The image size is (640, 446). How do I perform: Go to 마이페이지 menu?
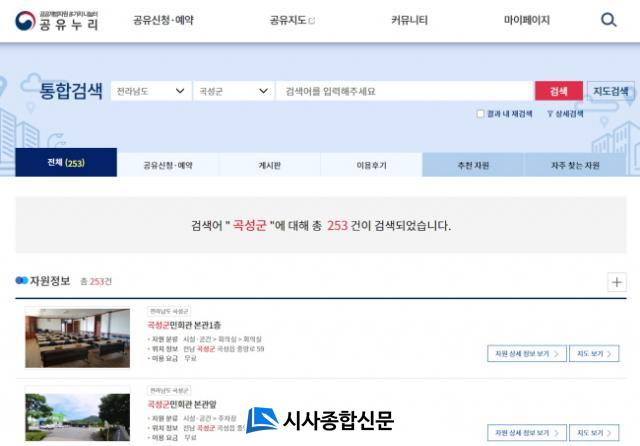[x=527, y=20]
